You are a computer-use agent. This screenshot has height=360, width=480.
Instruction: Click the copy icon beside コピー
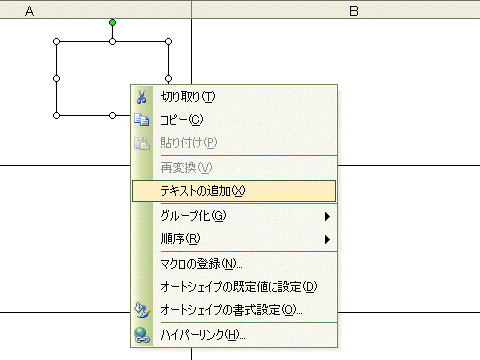click(142, 120)
